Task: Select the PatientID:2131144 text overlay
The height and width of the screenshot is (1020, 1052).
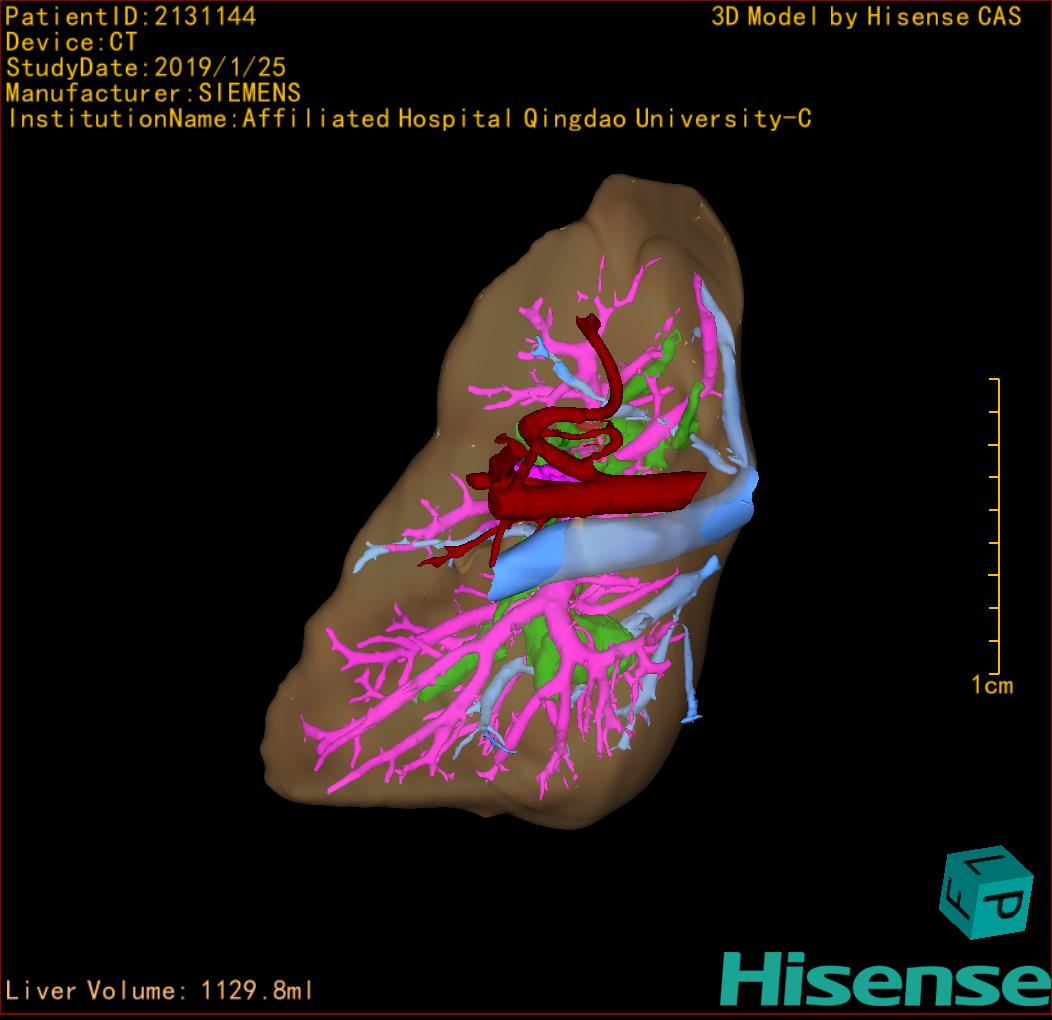Action: (x=131, y=16)
